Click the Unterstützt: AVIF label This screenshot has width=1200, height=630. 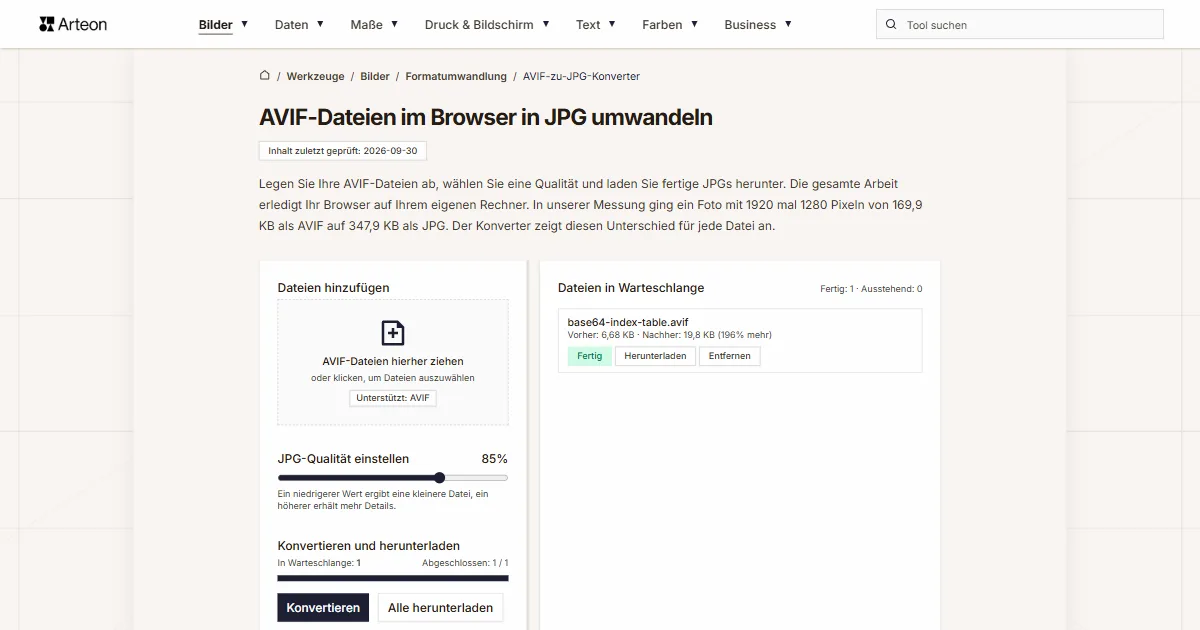393,398
